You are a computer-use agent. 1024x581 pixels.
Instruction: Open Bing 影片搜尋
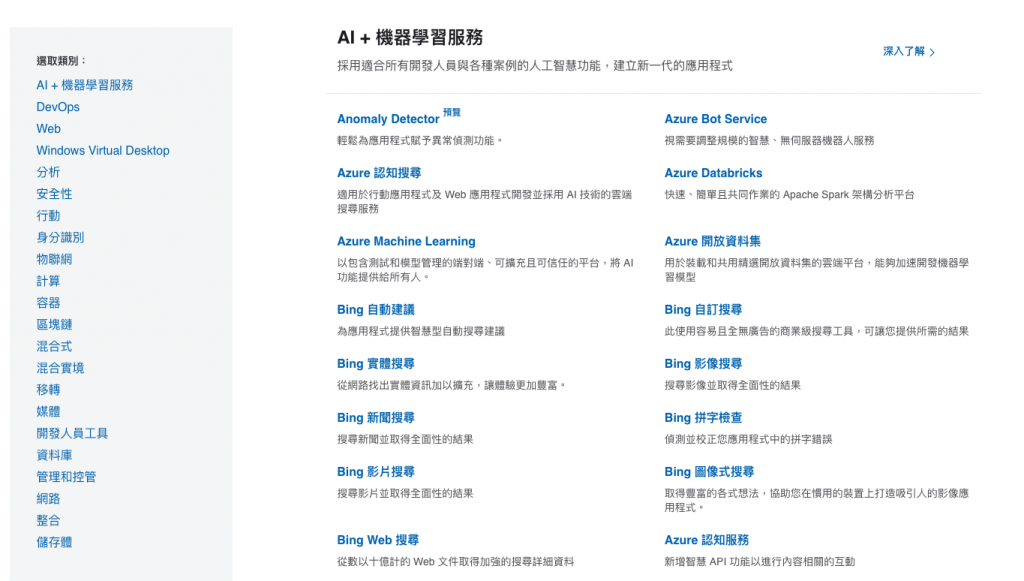tap(376, 472)
